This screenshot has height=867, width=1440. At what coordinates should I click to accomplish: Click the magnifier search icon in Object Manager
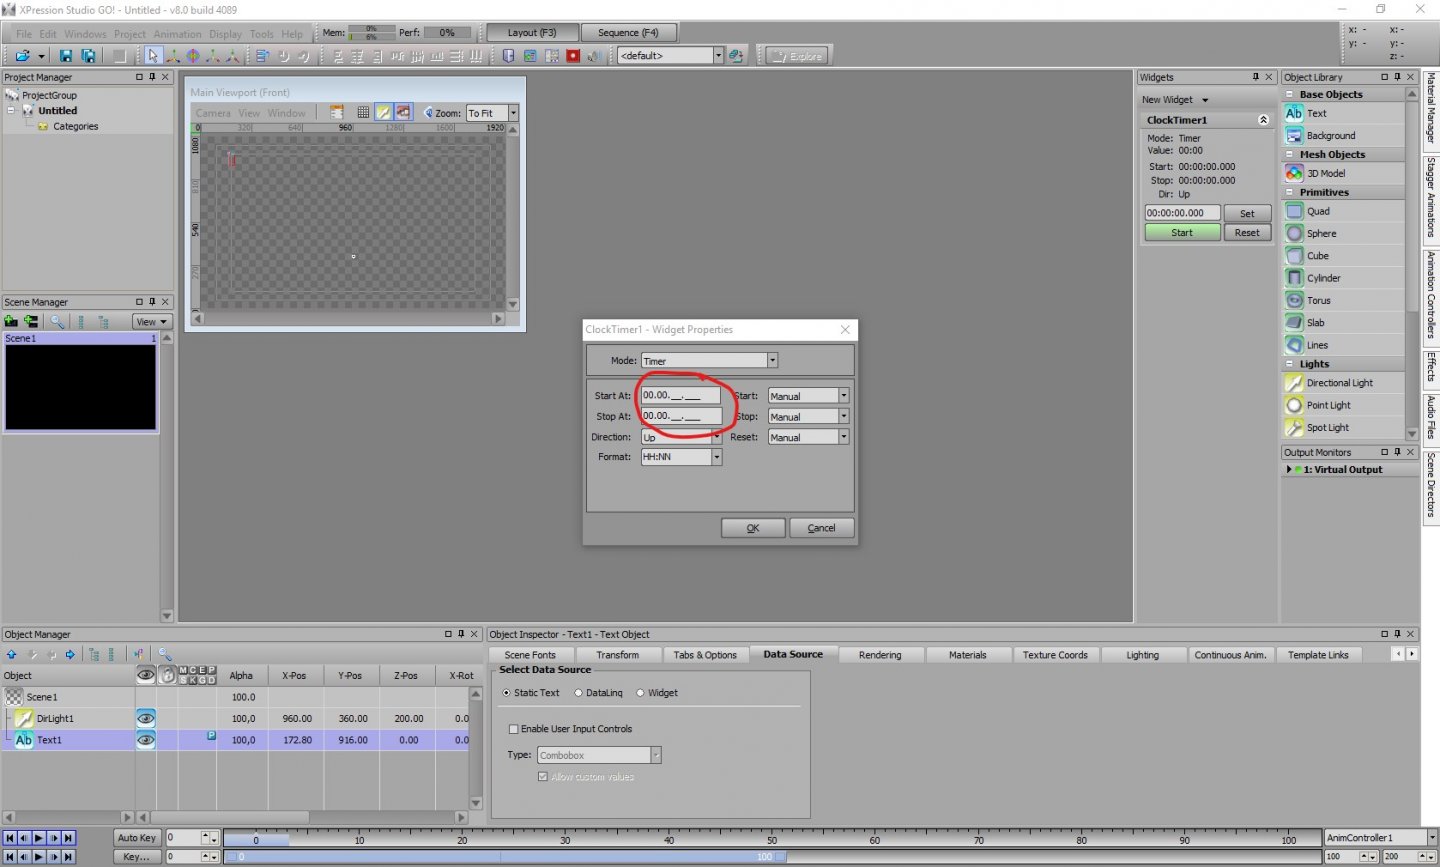point(165,655)
